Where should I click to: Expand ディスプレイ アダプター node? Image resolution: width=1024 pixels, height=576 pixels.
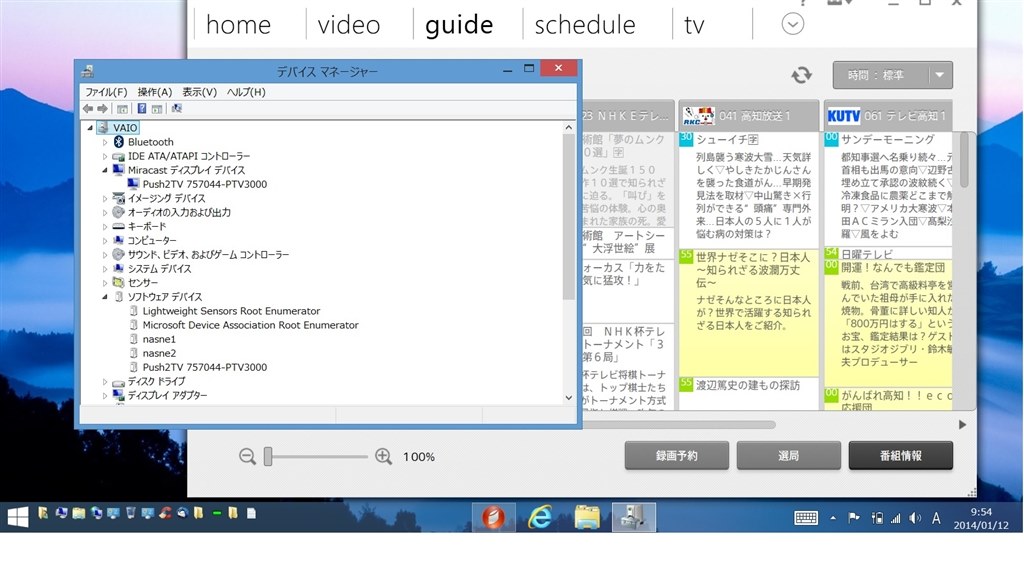click(104, 395)
